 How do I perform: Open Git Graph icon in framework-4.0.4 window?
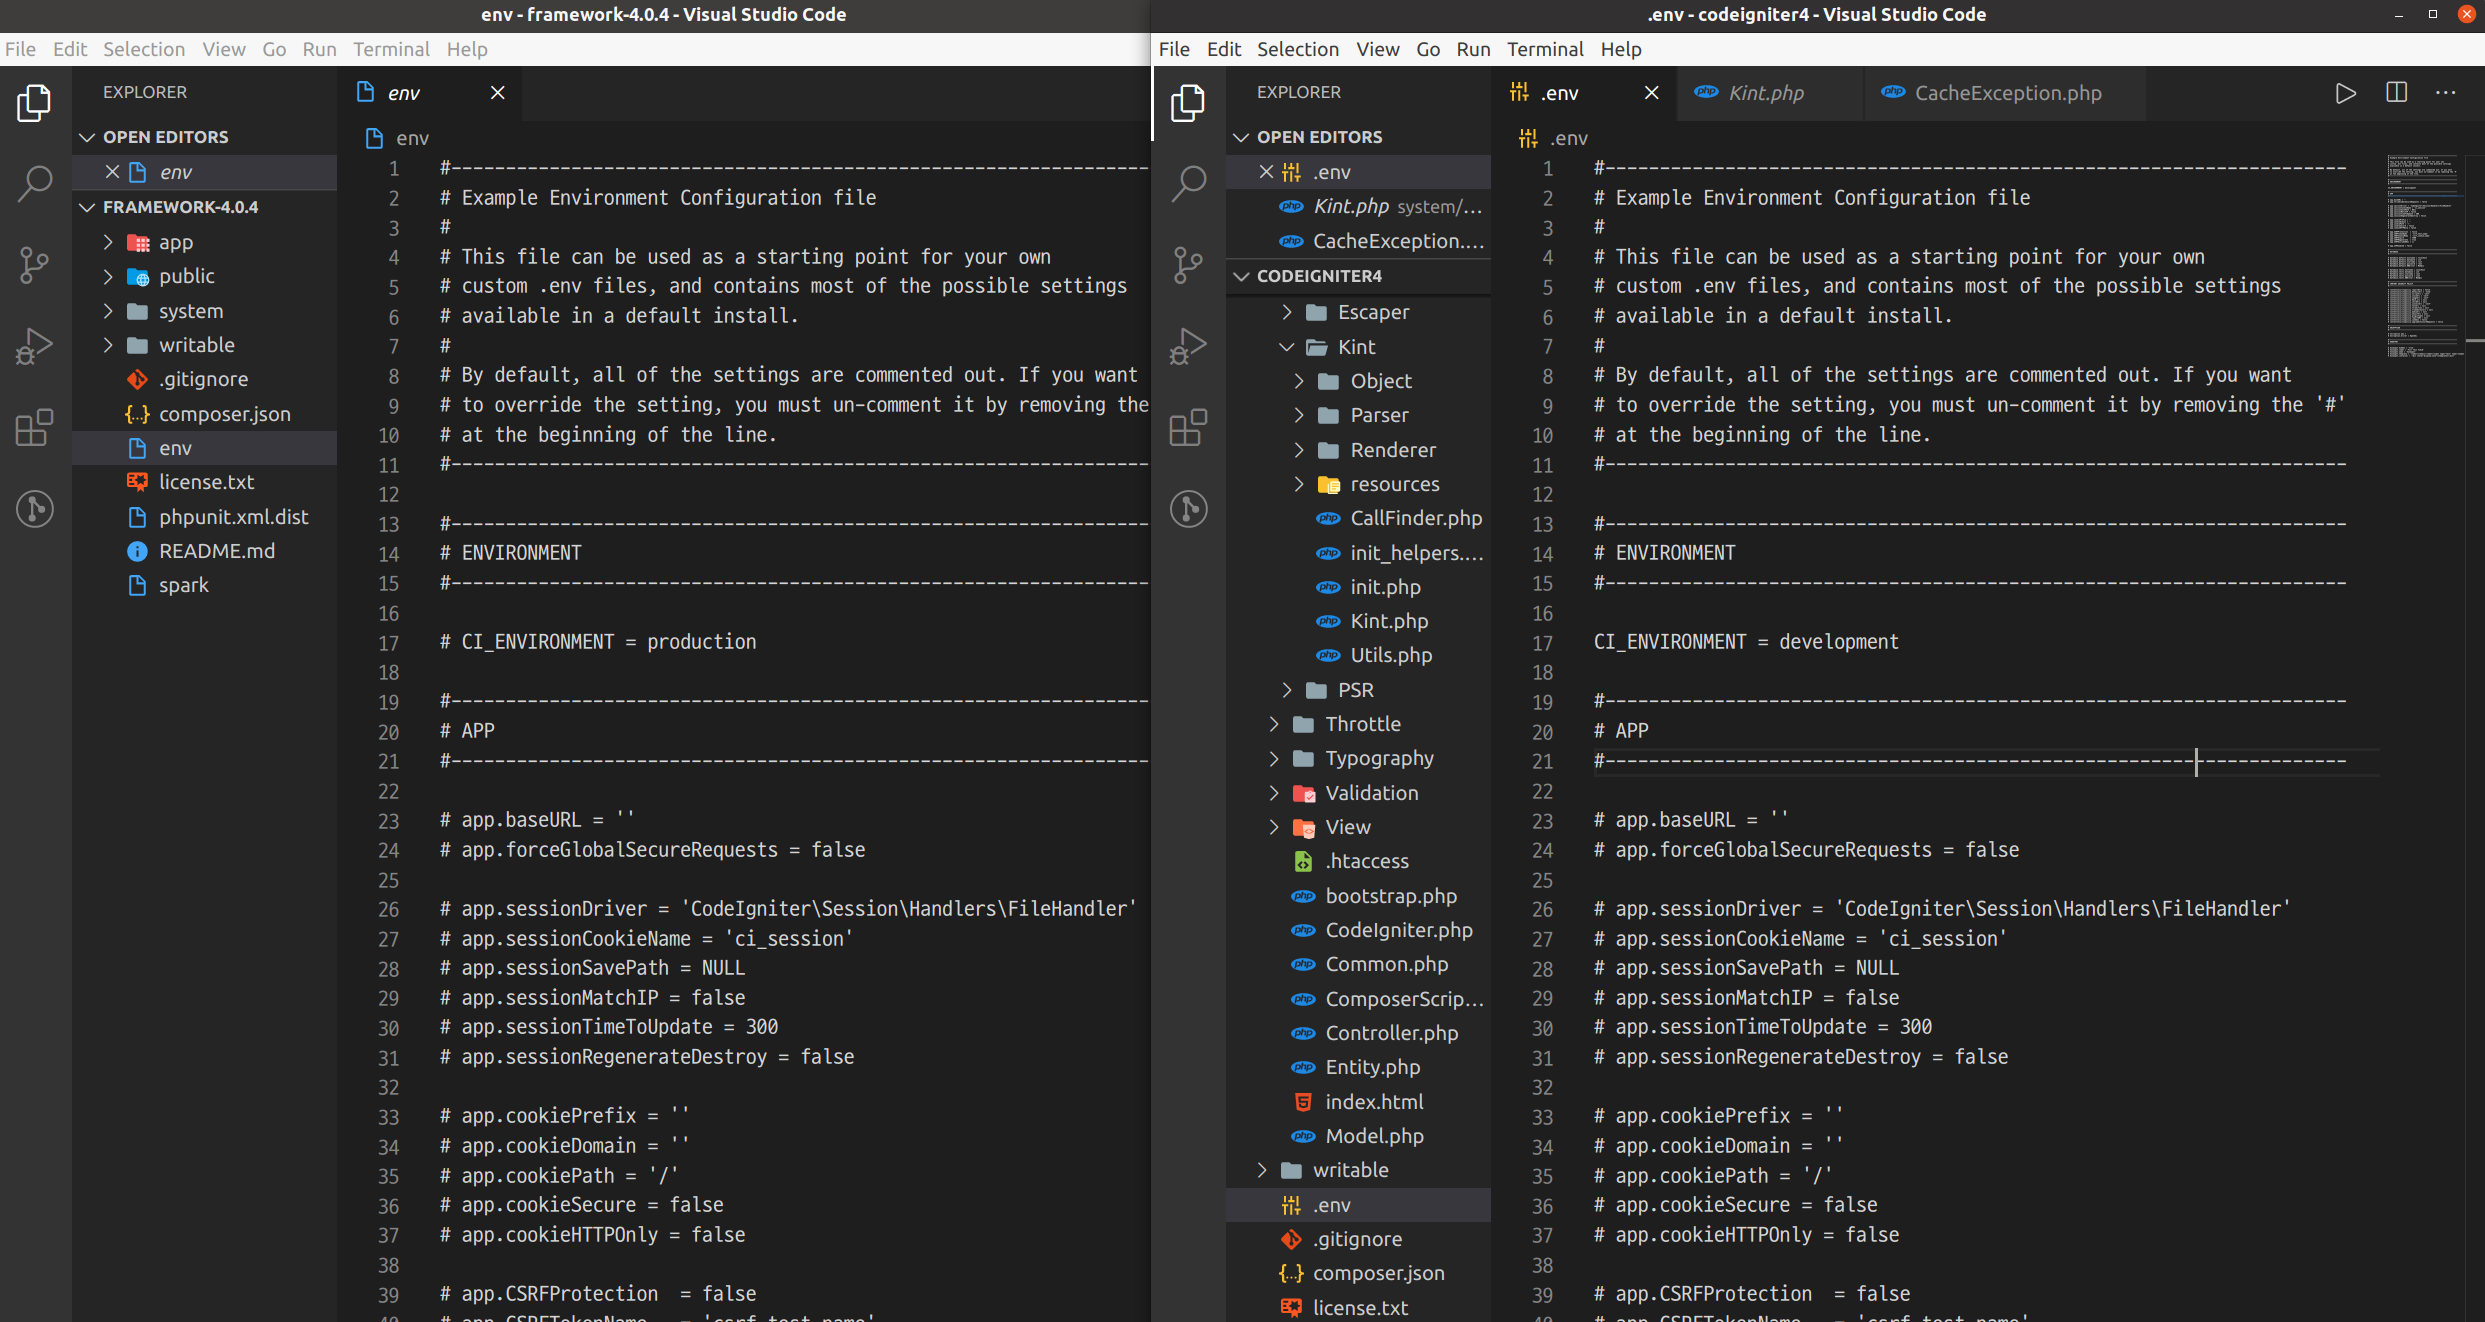click(35, 509)
